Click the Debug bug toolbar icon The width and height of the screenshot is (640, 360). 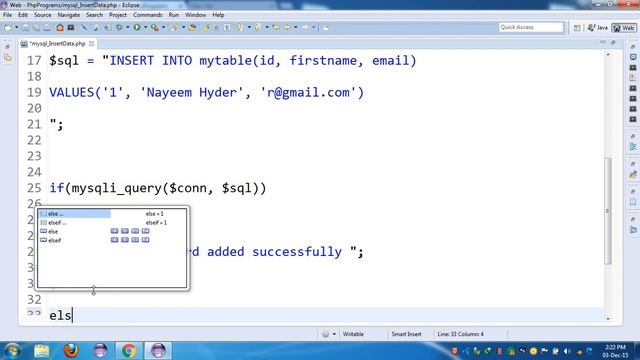pyautogui.click(x=120, y=27)
